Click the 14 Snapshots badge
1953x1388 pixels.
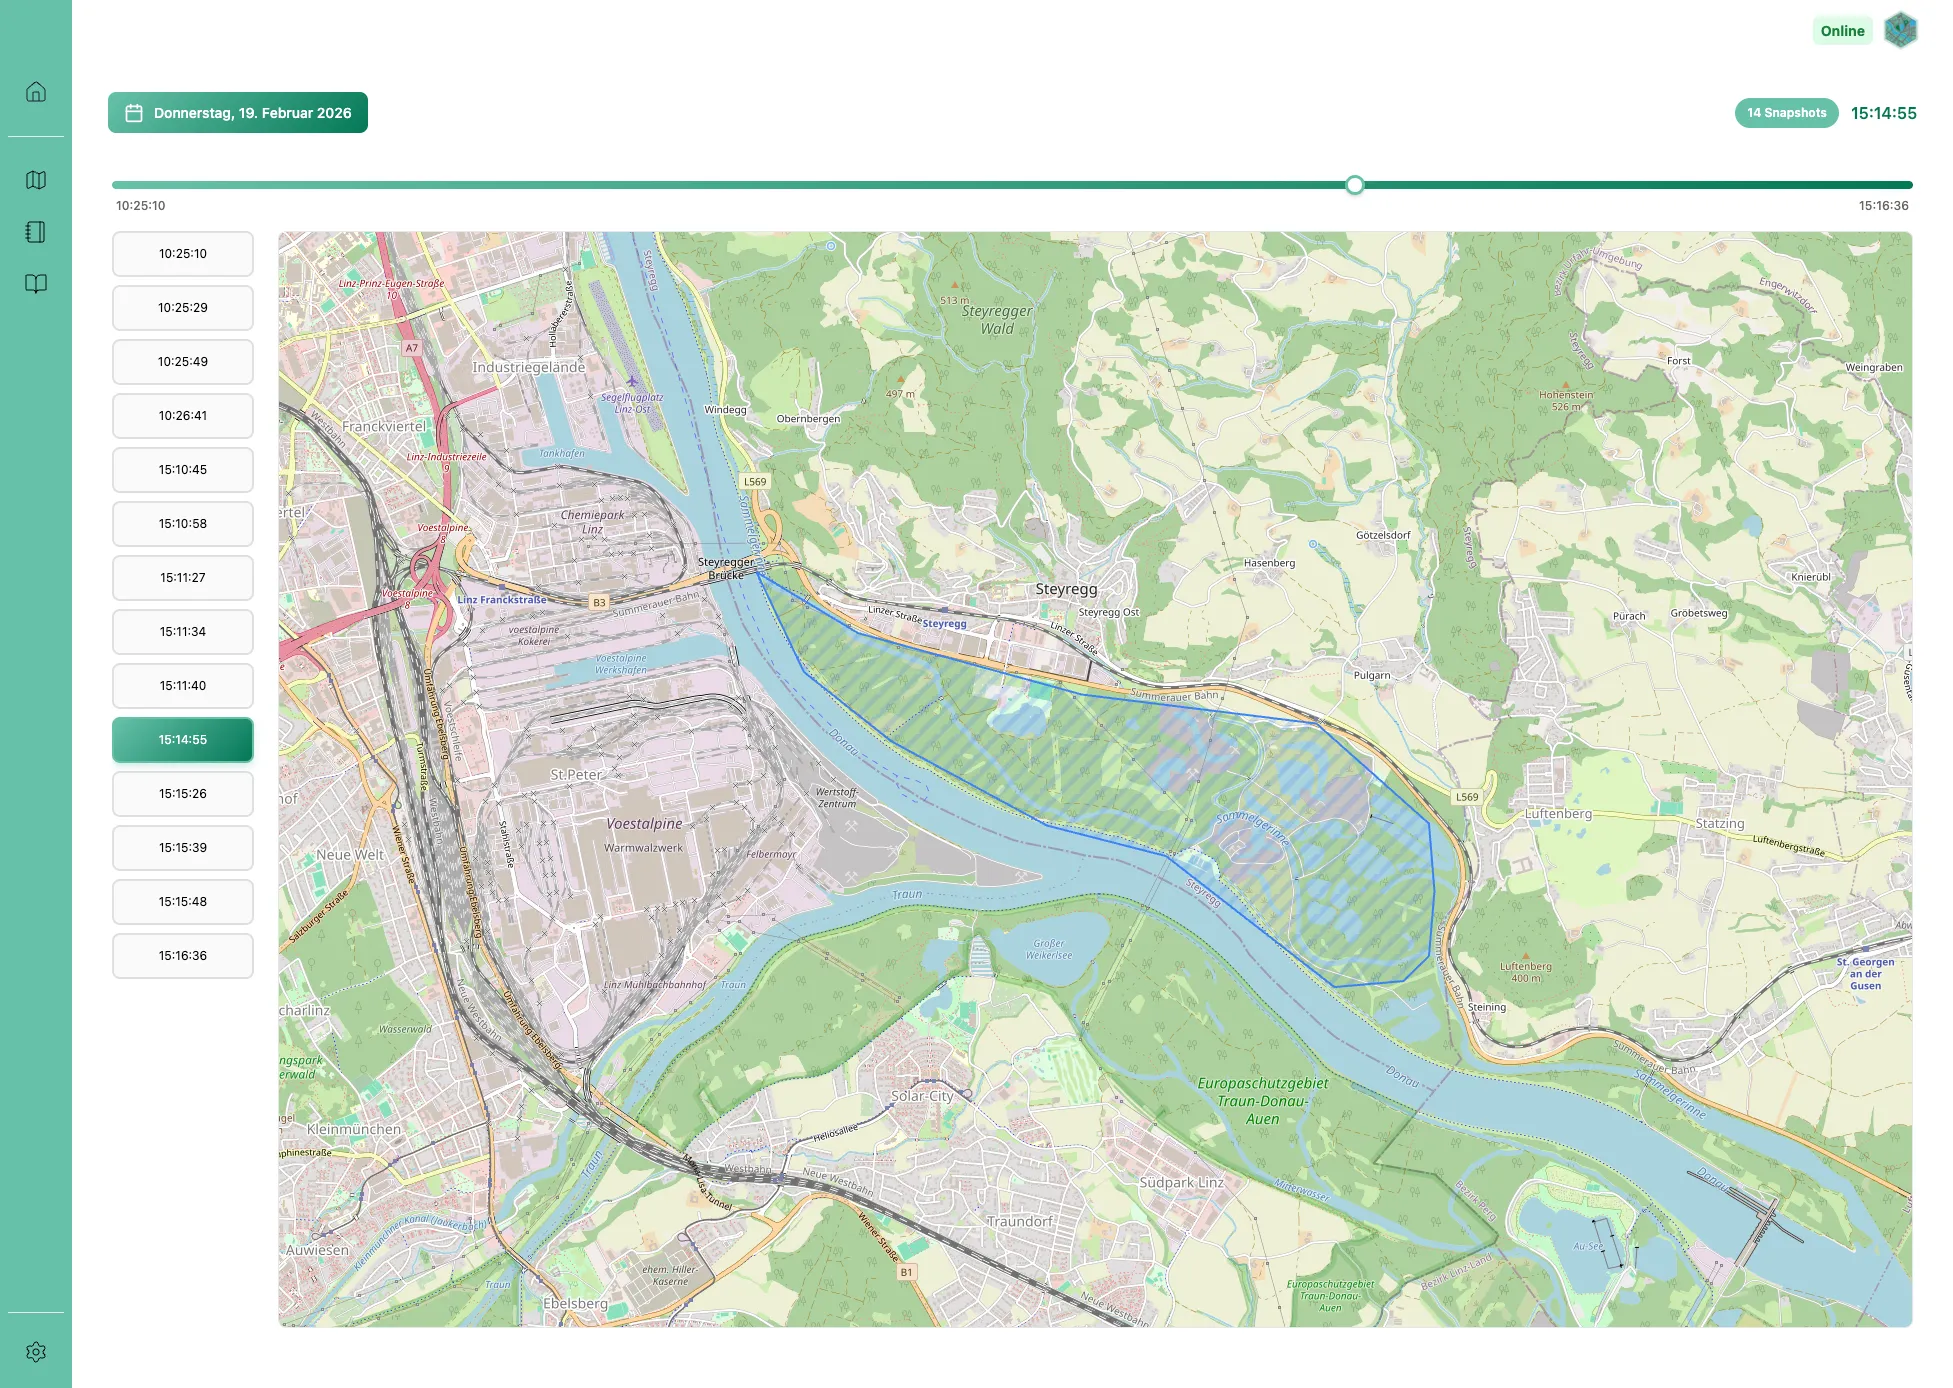coord(1786,113)
